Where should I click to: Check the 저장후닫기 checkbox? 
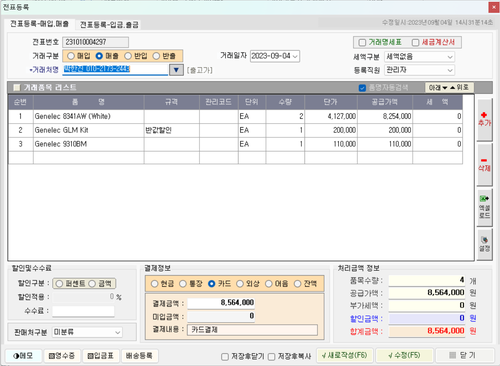coord(225,357)
